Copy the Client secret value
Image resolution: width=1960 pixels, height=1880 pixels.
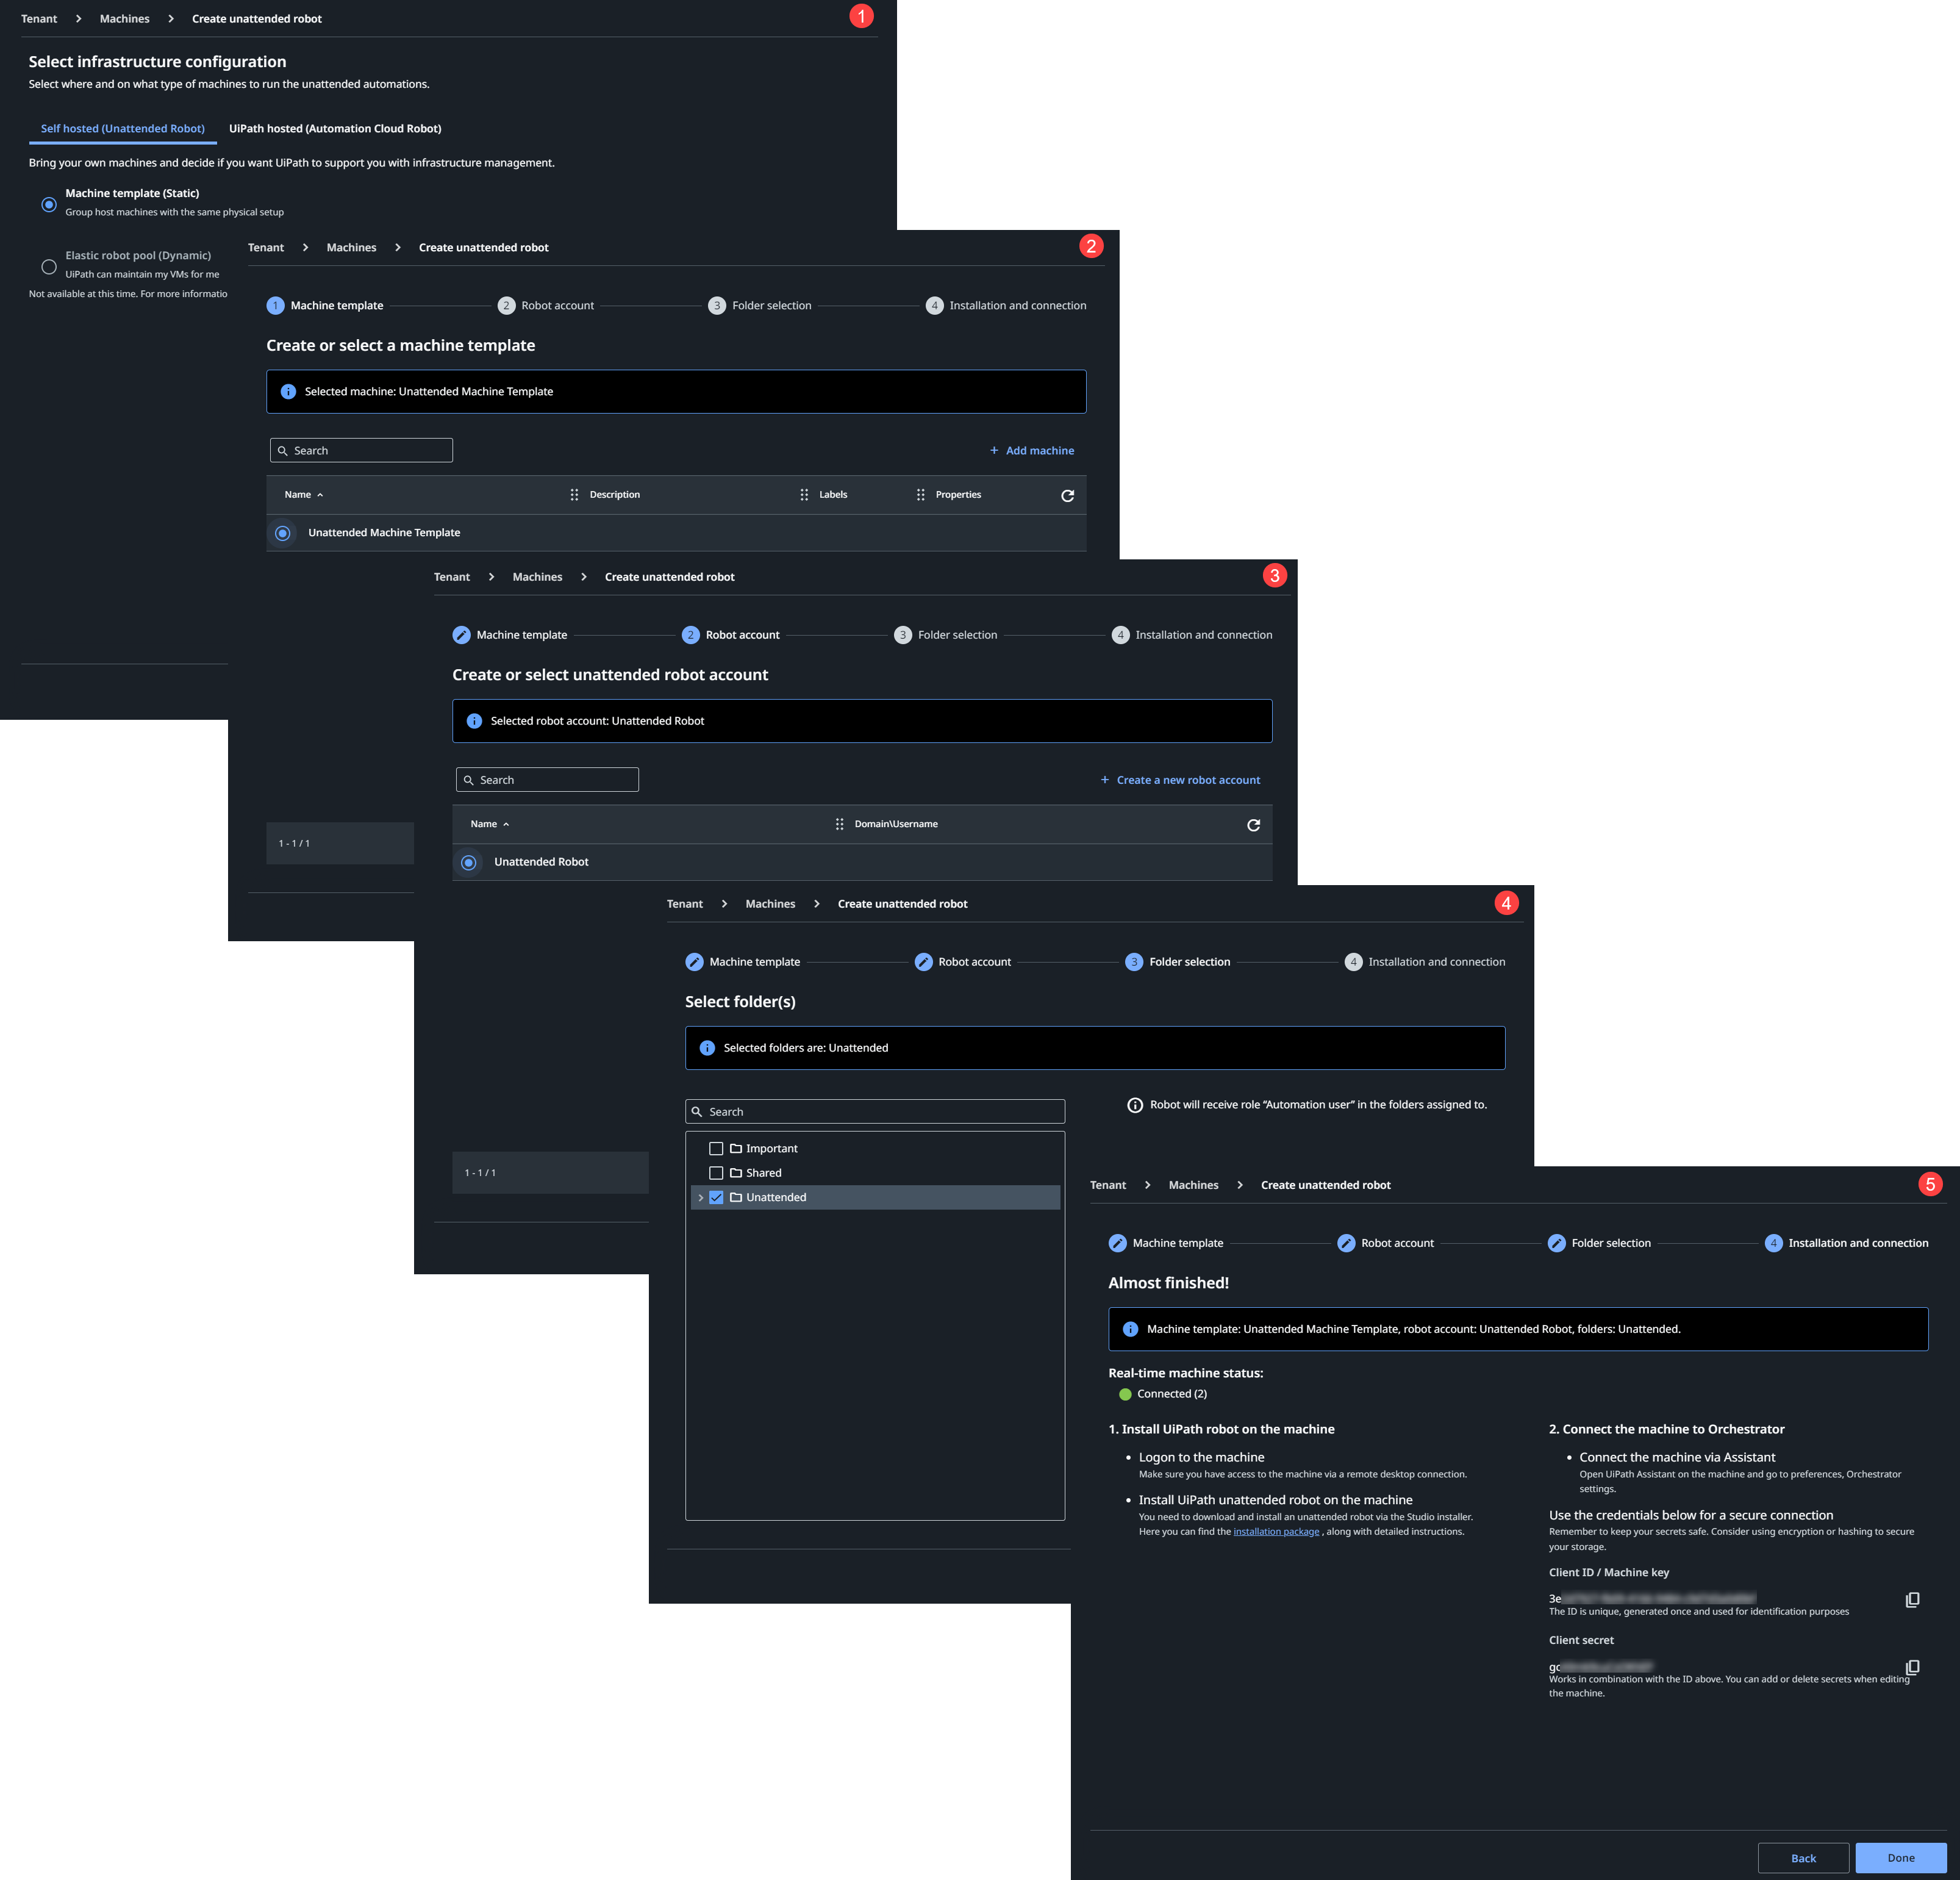click(x=1912, y=1666)
